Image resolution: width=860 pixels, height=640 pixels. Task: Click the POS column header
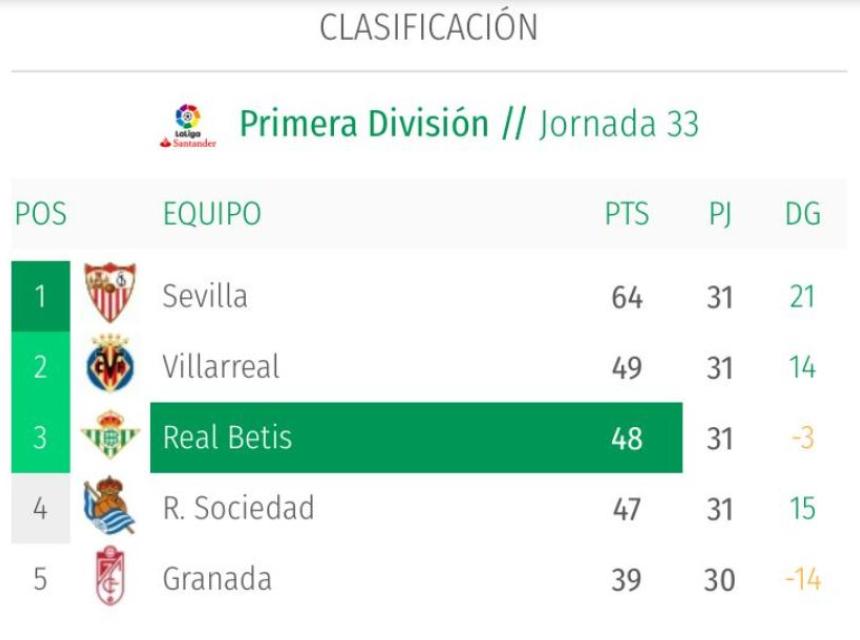pos(41,214)
